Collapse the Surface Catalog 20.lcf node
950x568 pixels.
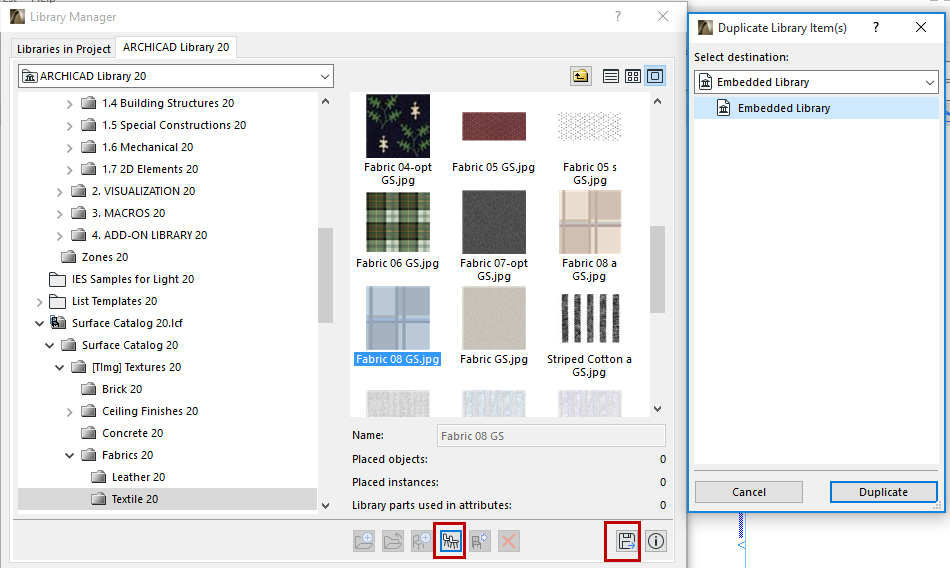coord(39,323)
